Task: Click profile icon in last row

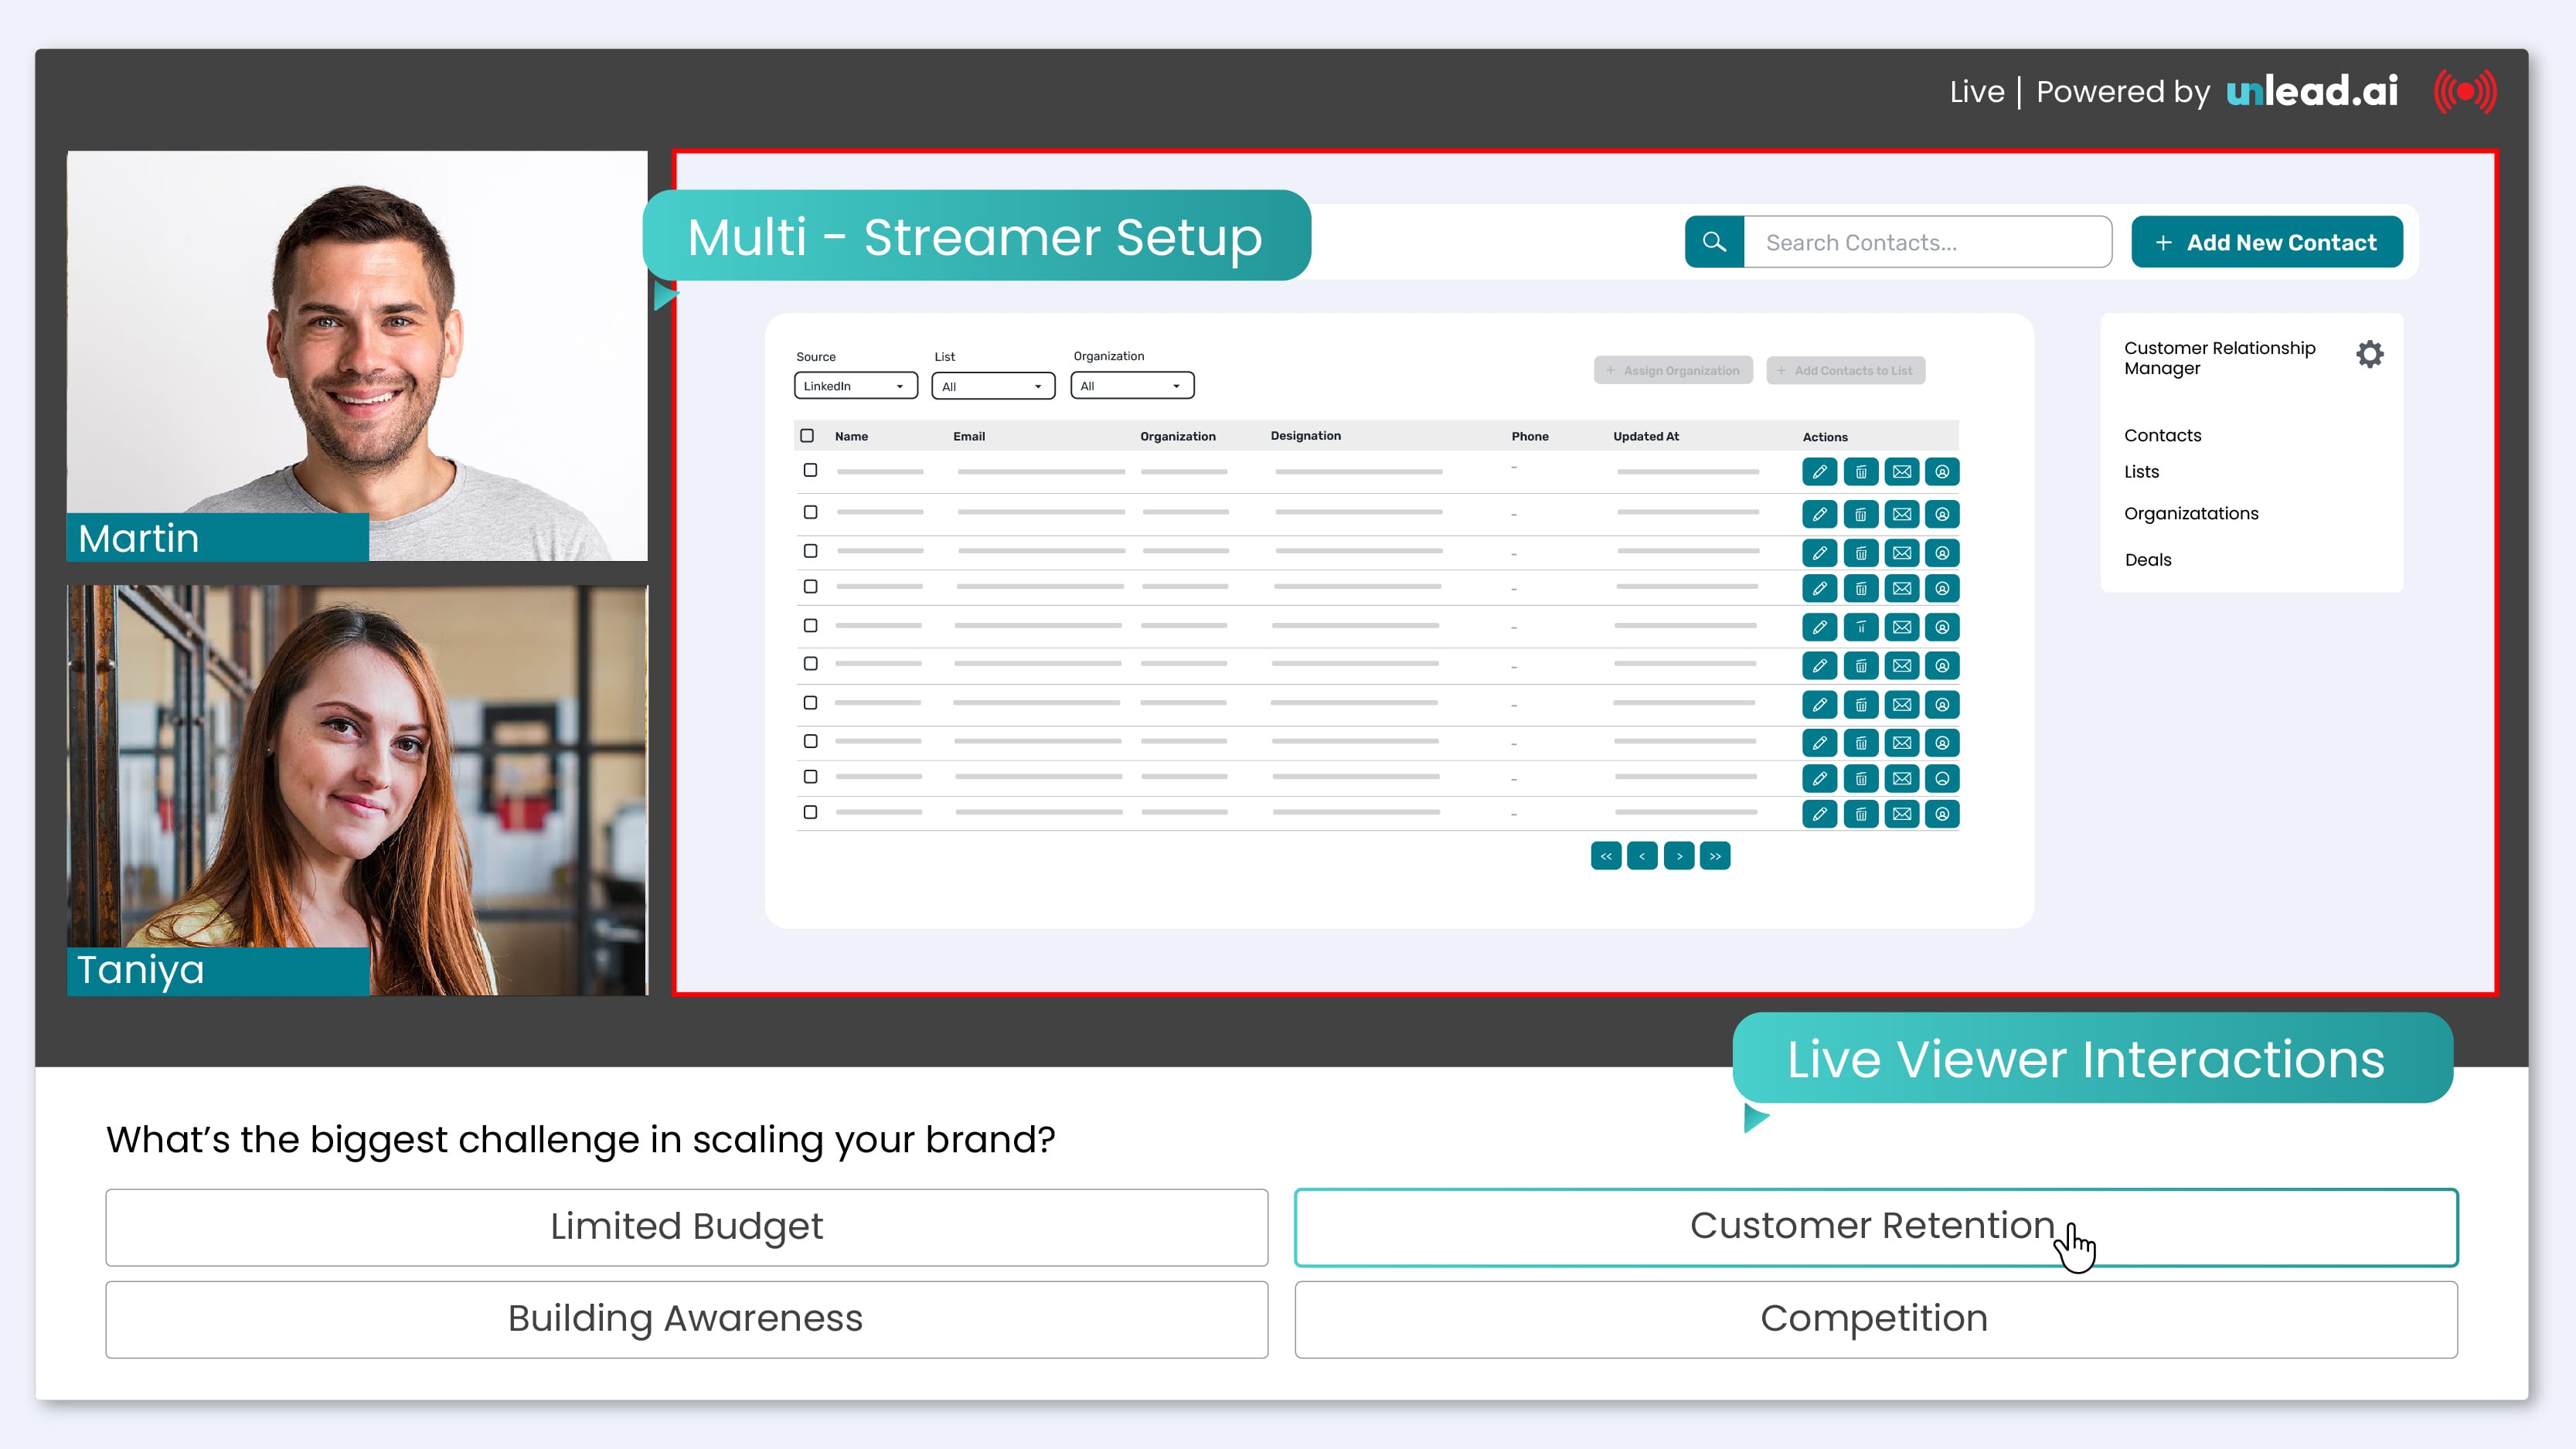Action: coord(1941,814)
